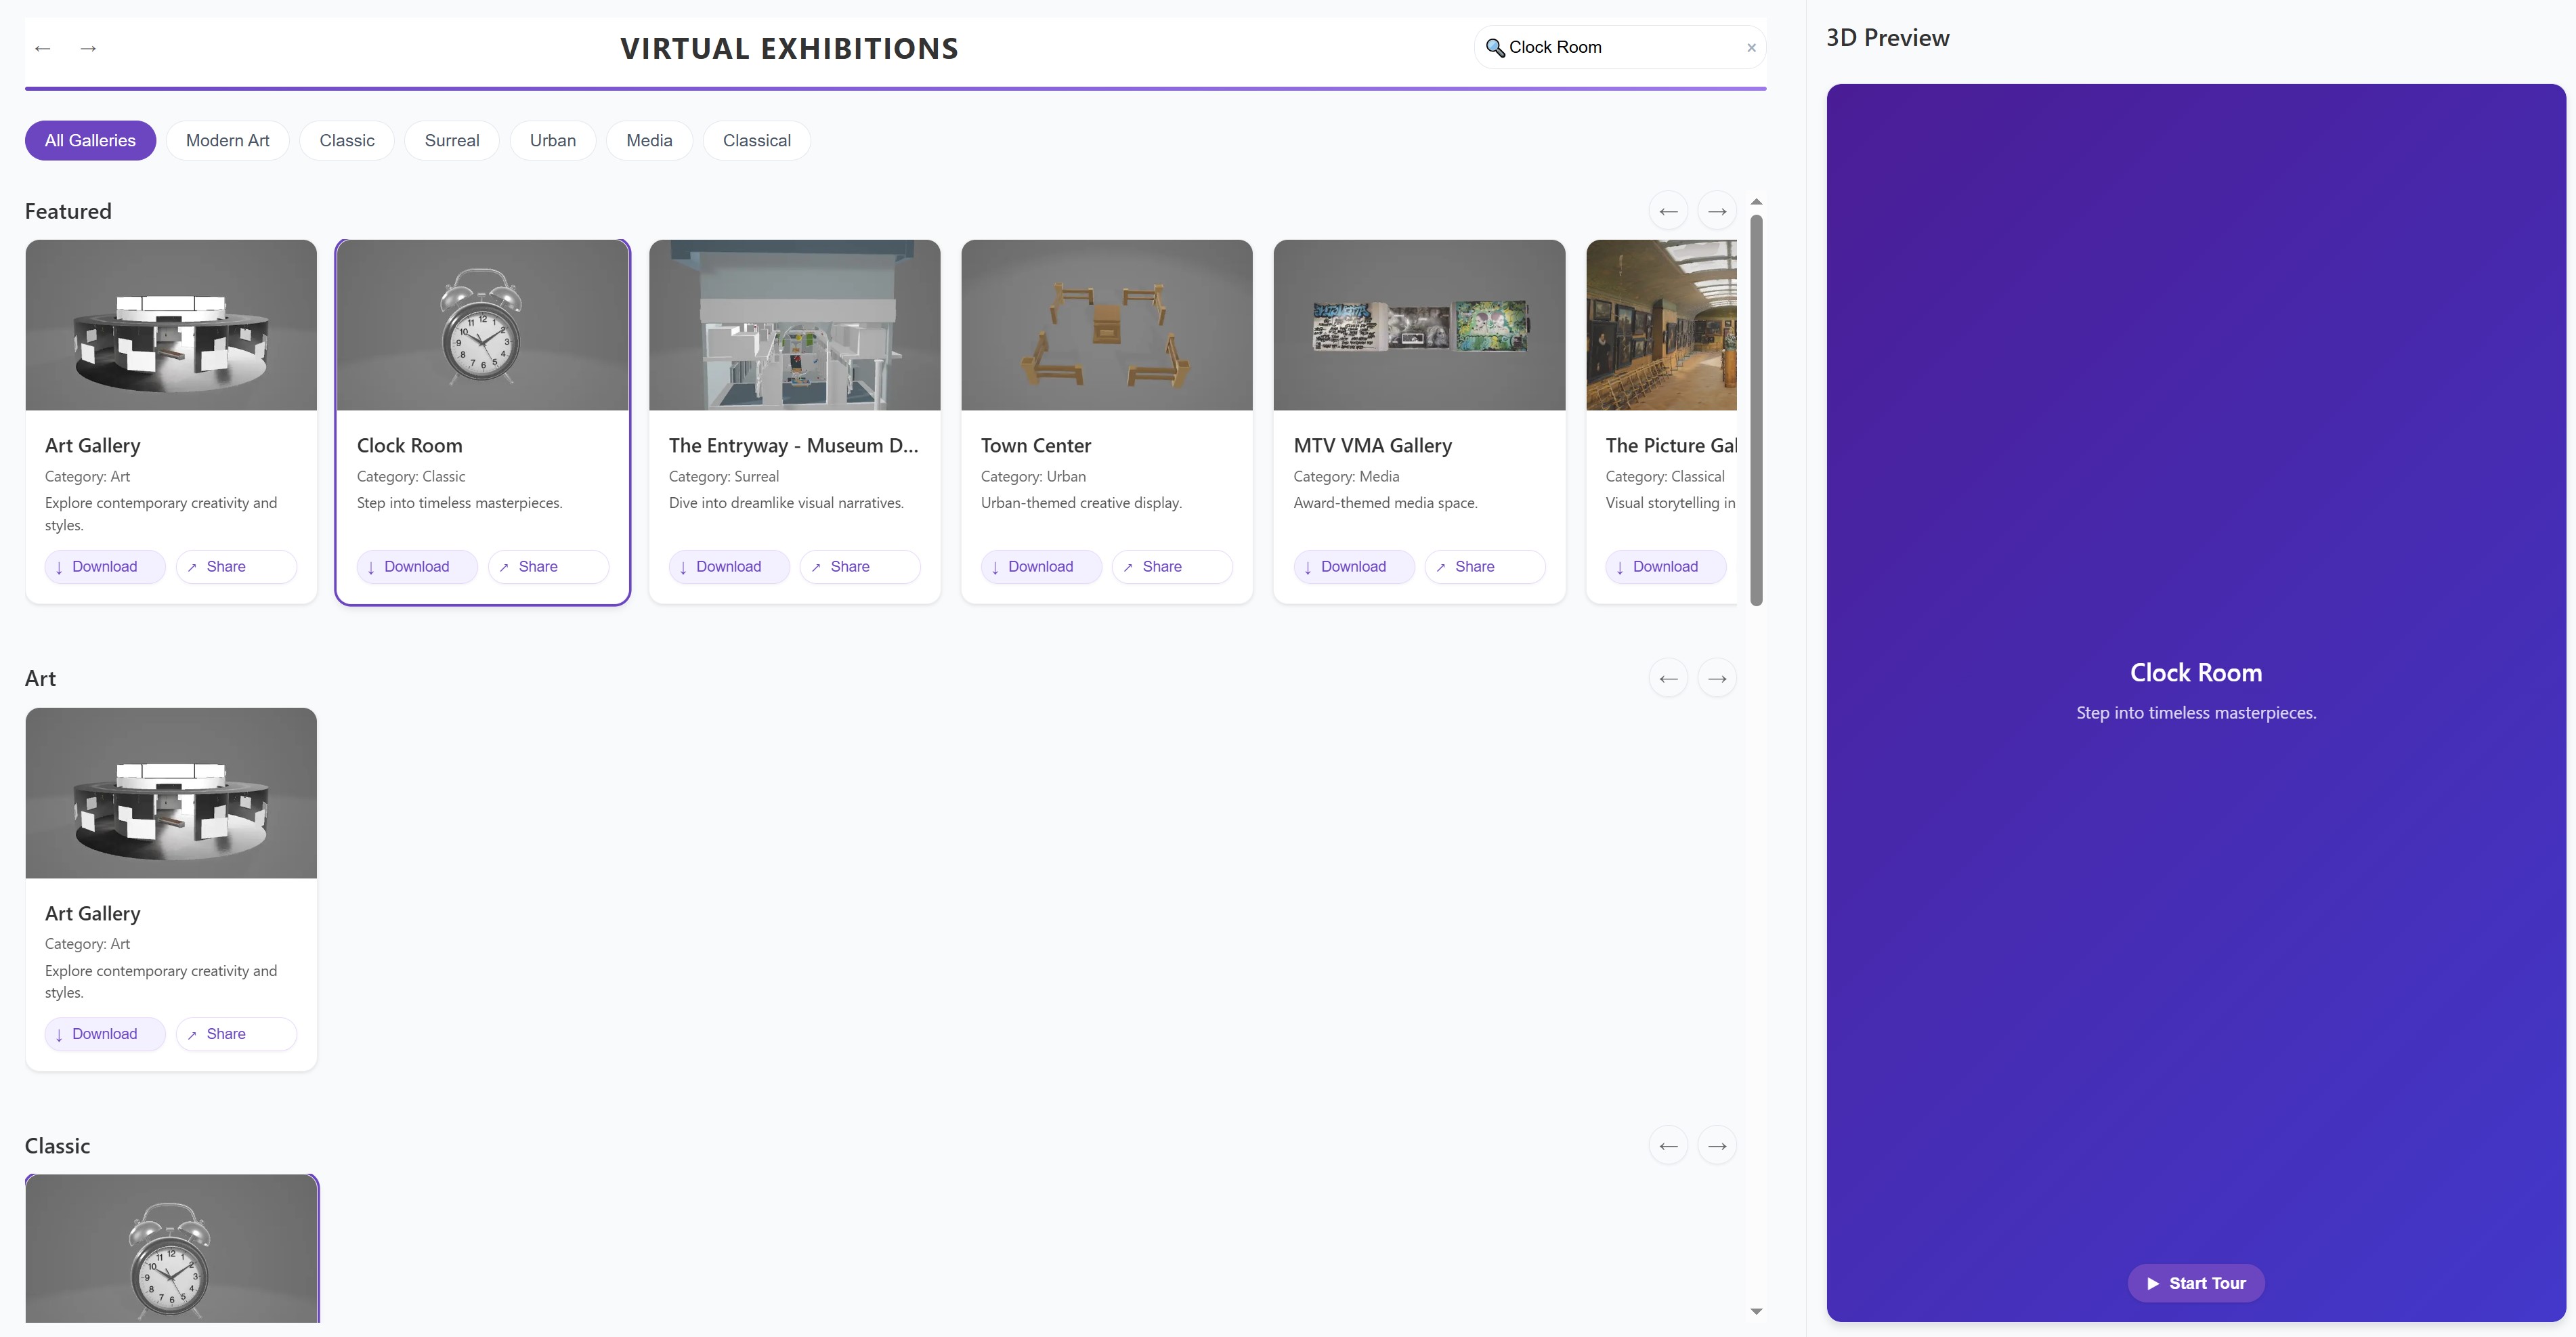Go to previous in Classic section
This screenshot has height=1337, width=2576.
(x=1668, y=1146)
